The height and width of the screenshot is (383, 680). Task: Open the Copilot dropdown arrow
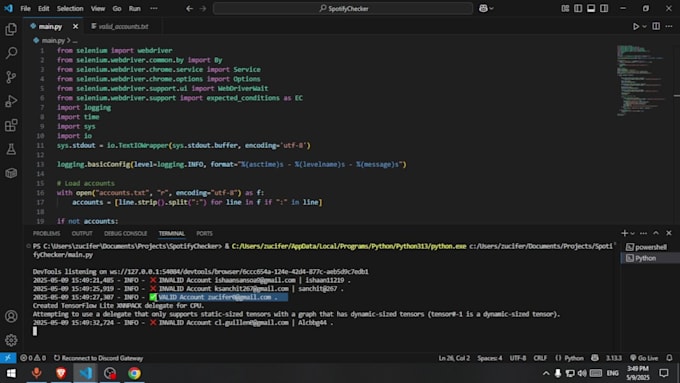491,8
